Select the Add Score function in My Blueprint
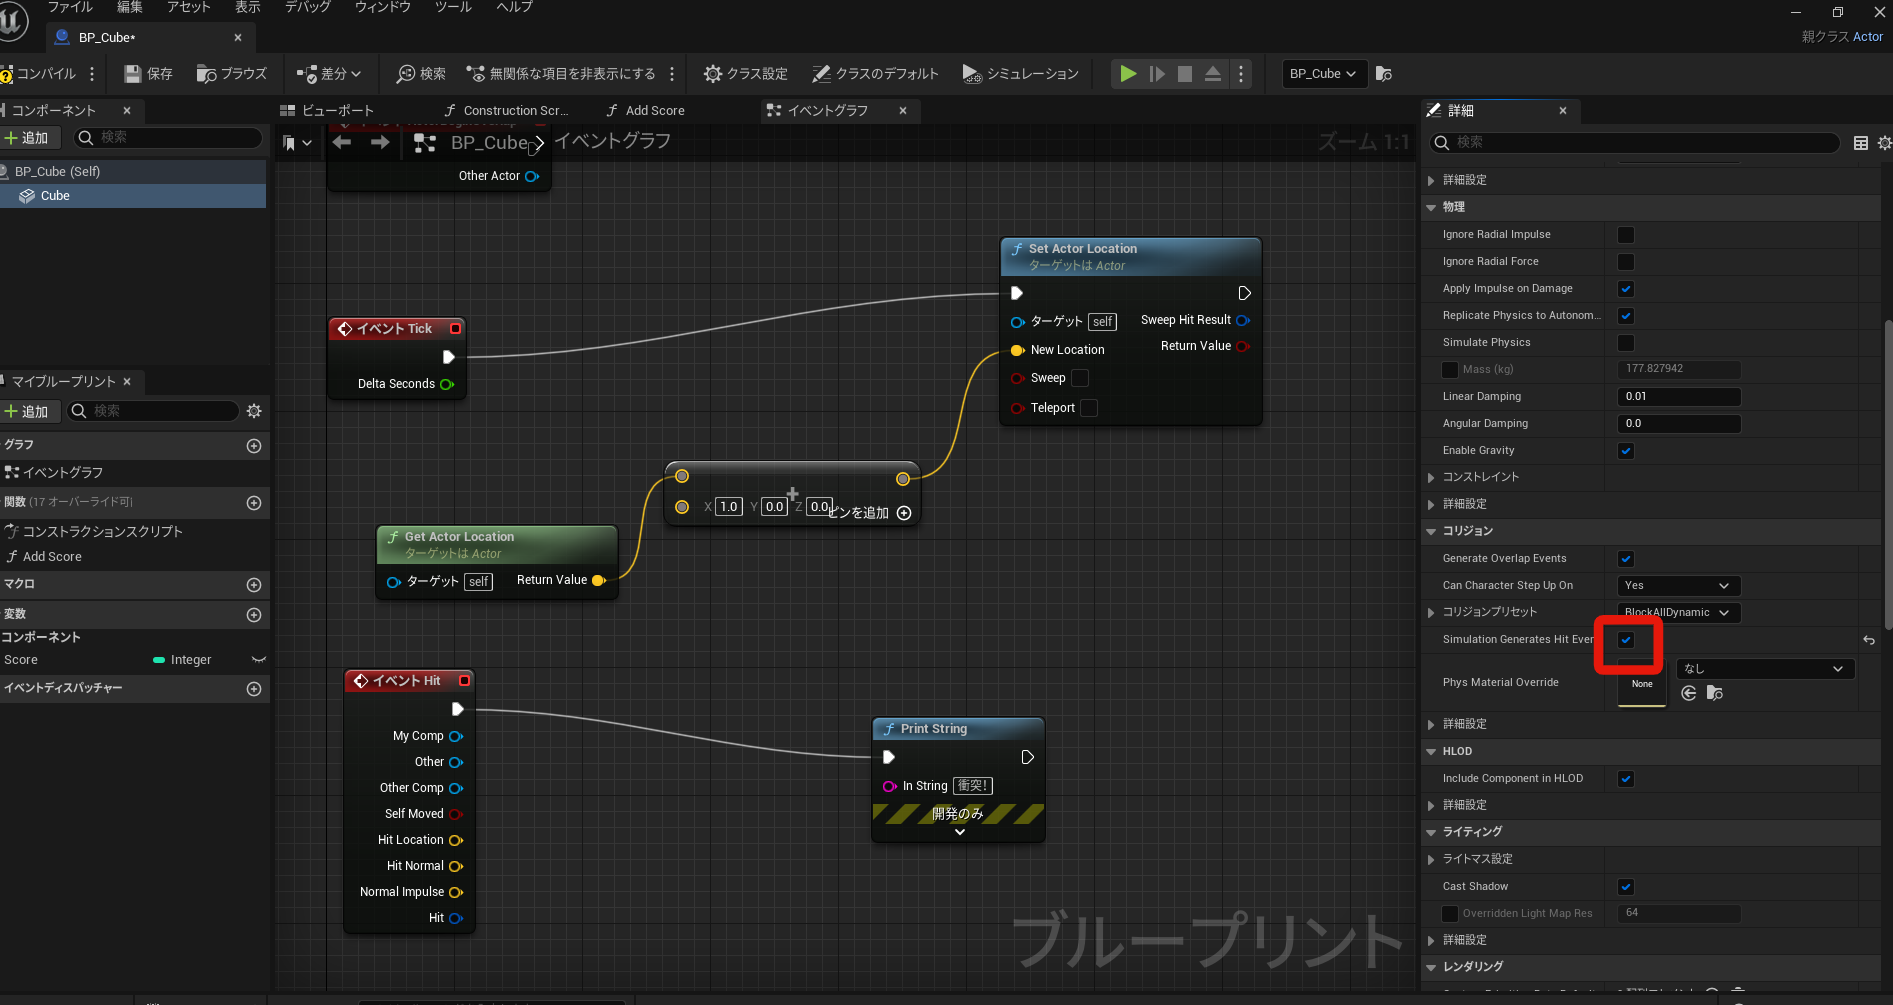 click(52, 557)
